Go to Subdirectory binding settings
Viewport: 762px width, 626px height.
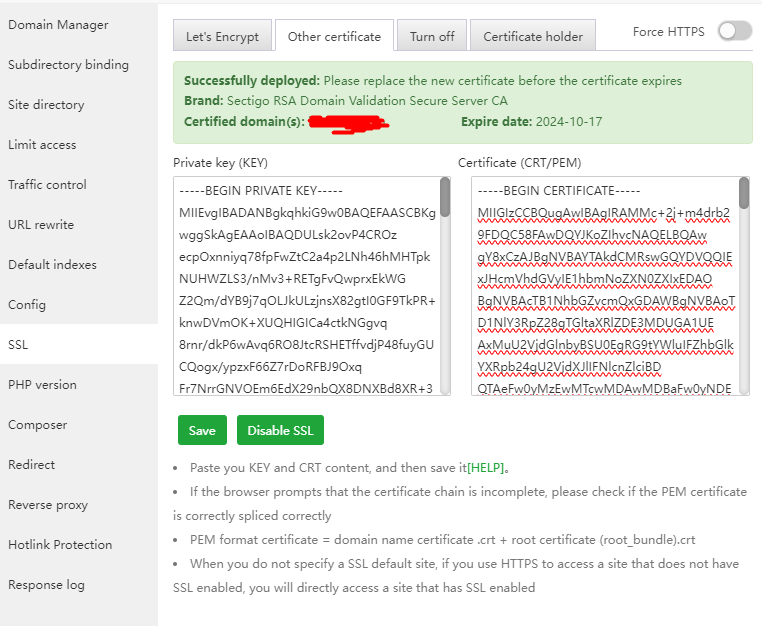pyautogui.click(x=68, y=65)
